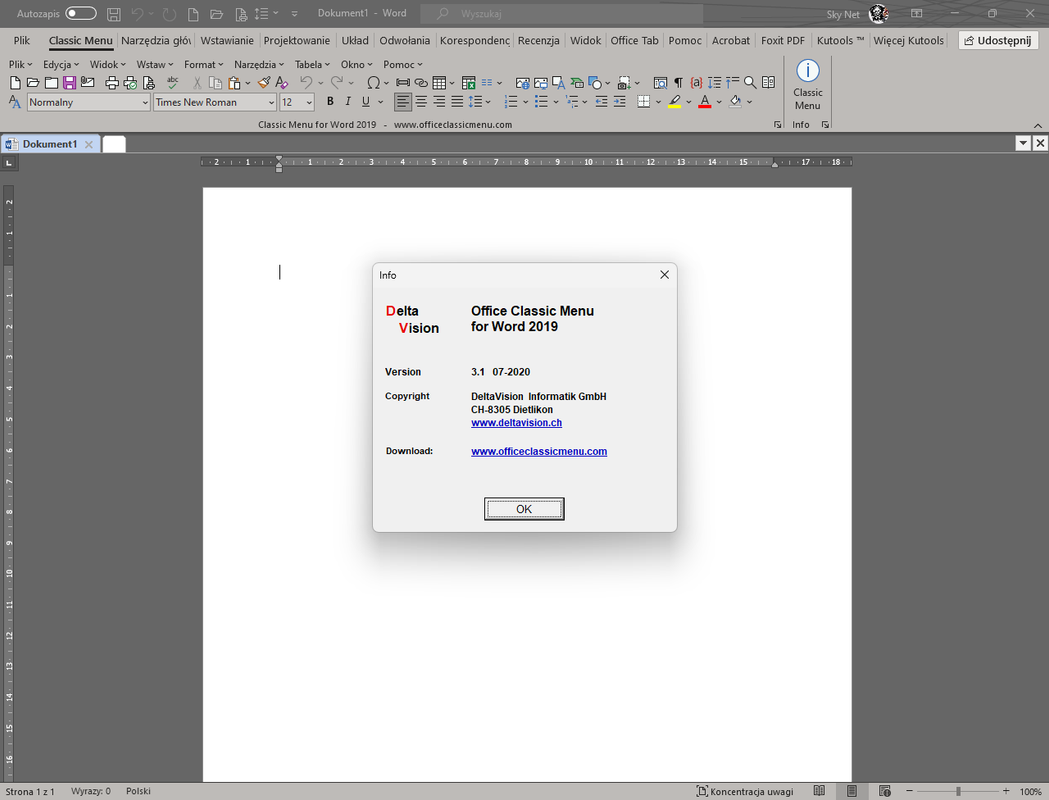Click the Paste clipboard icon
1049x800 pixels.
click(x=234, y=83)
